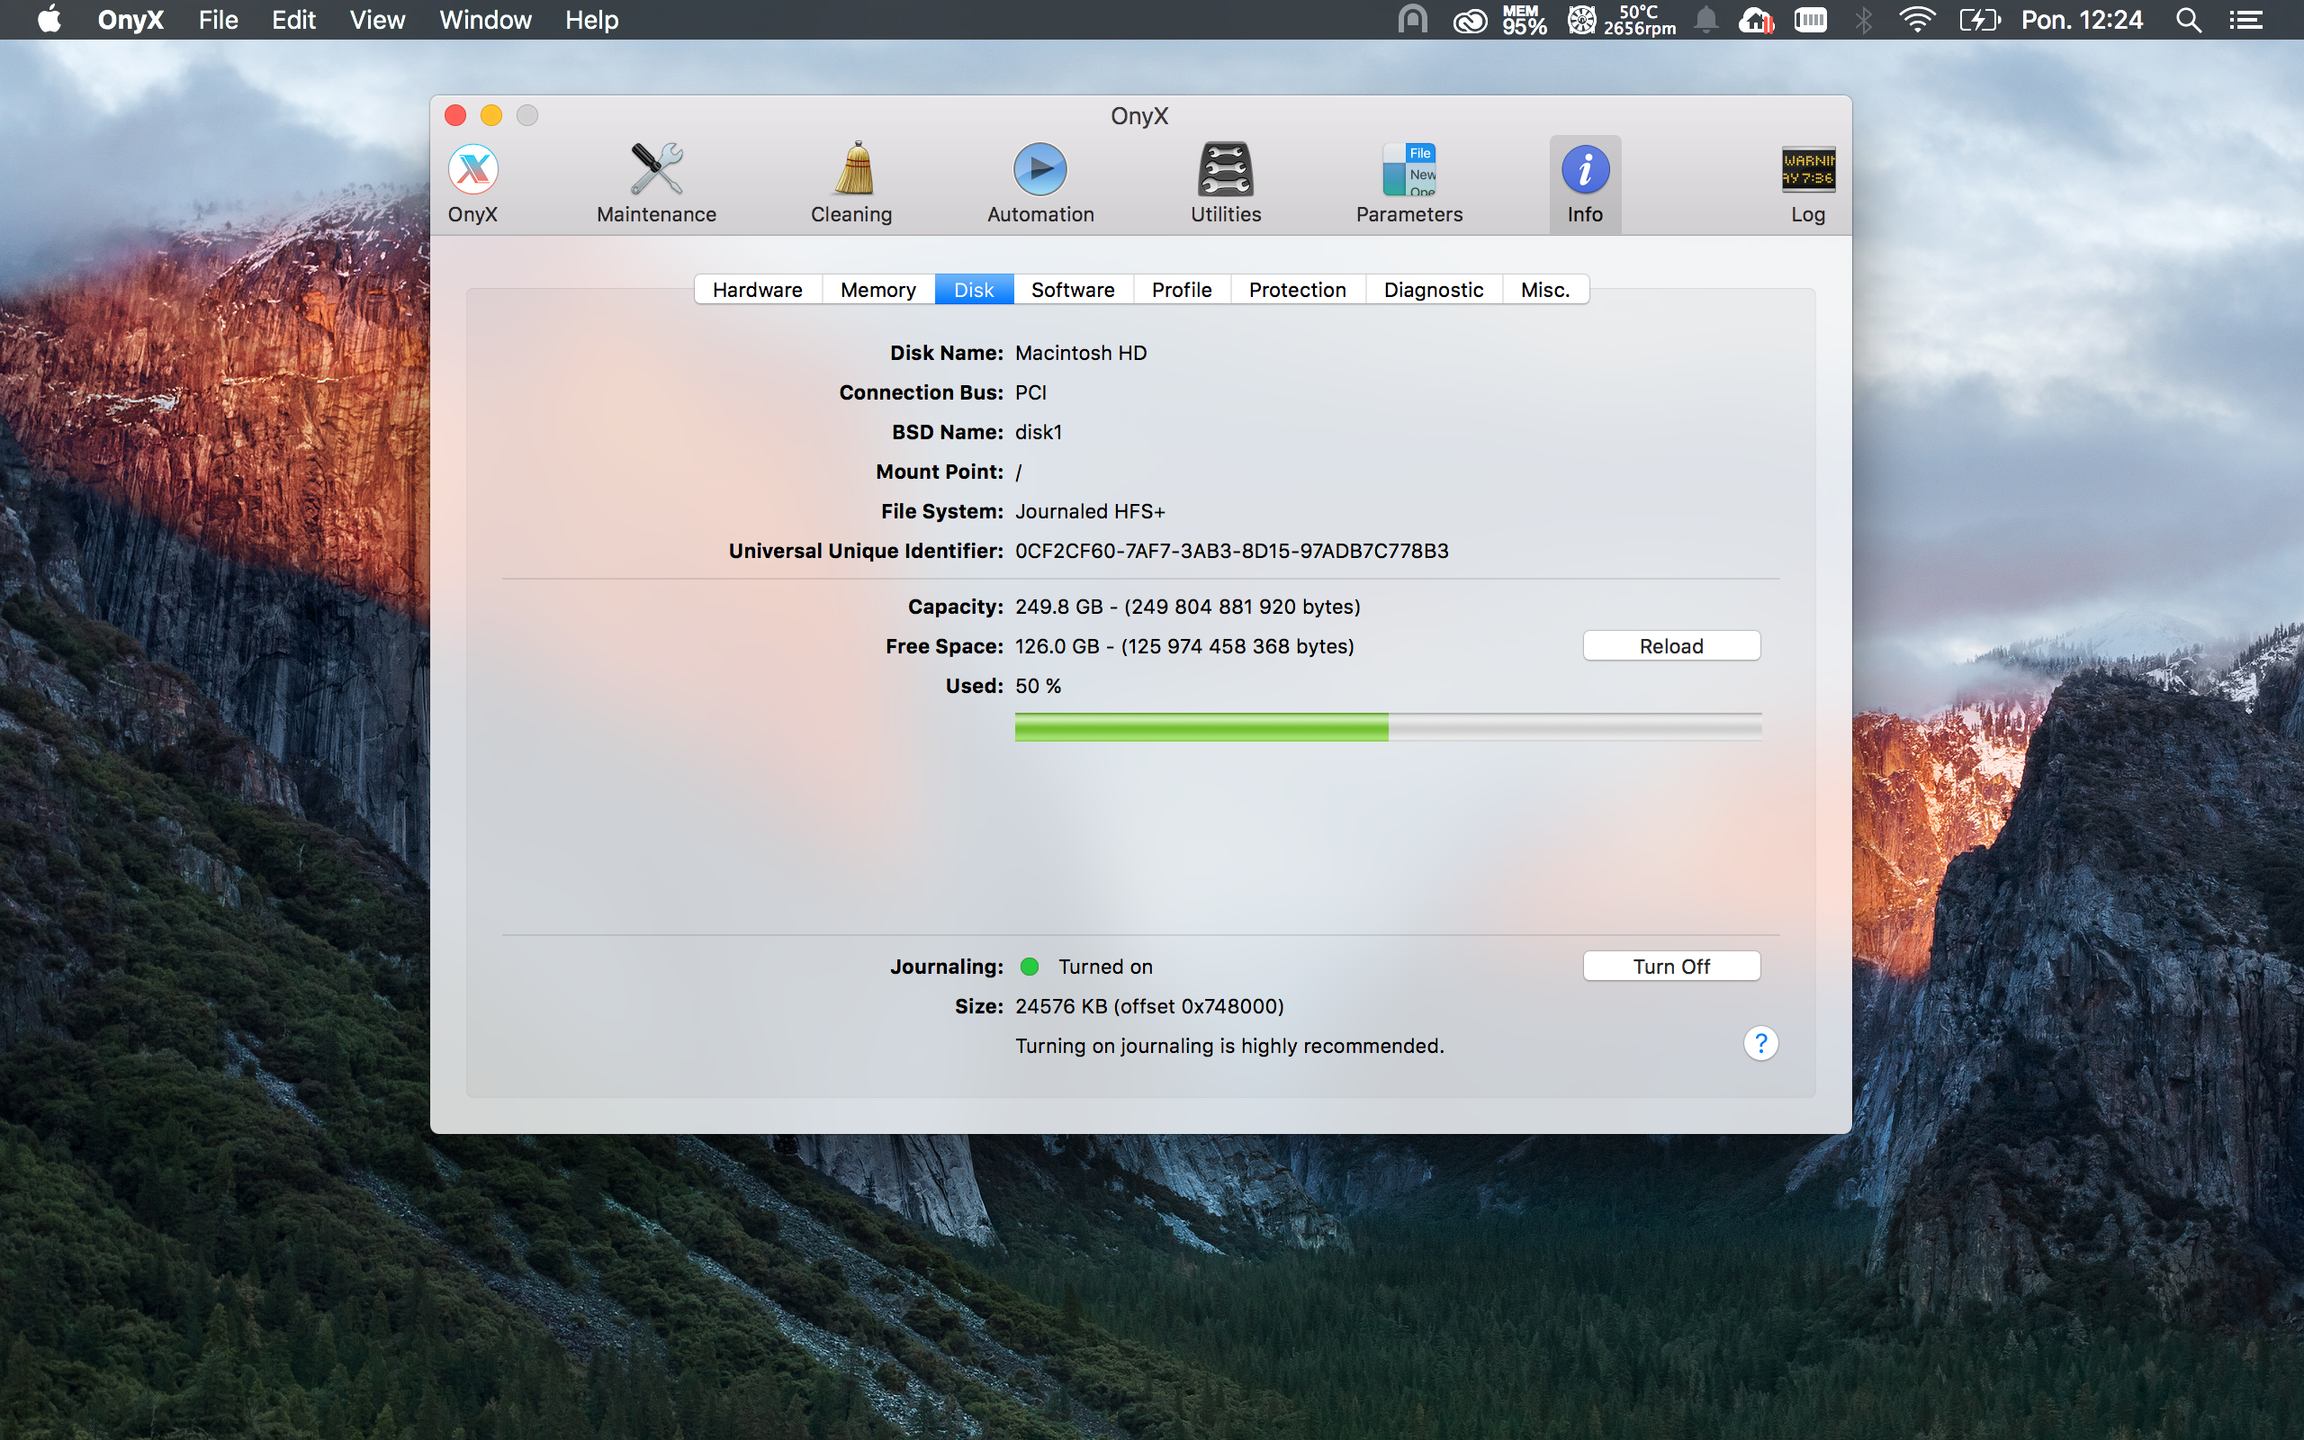Viewport: 2304px width, 1440px height.
Task: Click the headphone-shaped menu bar icon
Action: [x=1412, y=20]
